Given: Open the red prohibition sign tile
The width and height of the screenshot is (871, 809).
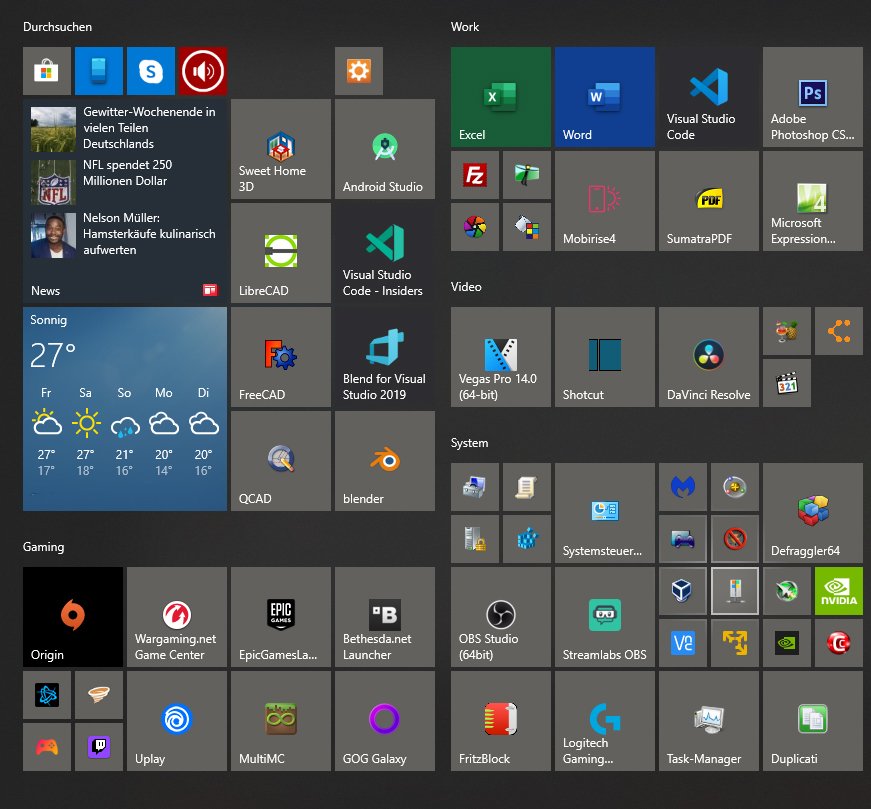Looking at the screenshot, I should 735,539.
